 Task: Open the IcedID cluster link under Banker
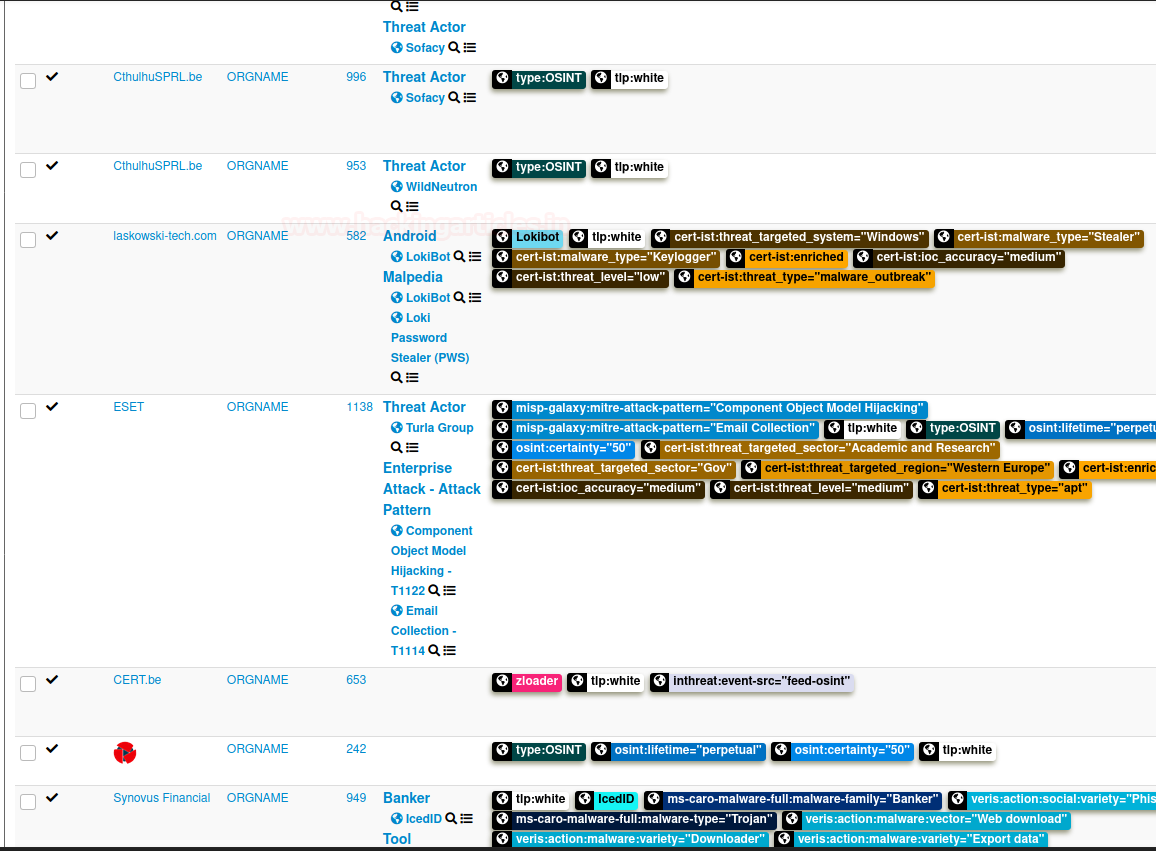point(424,819)
